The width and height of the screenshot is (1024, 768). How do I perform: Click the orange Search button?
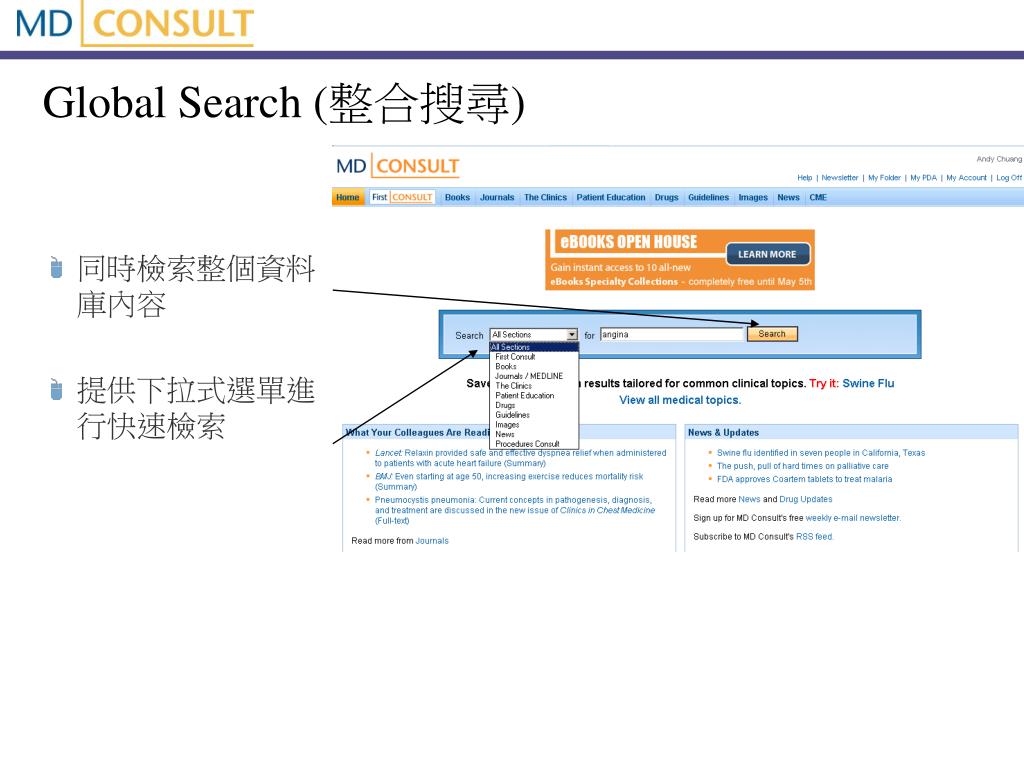(x=772, y=334)
